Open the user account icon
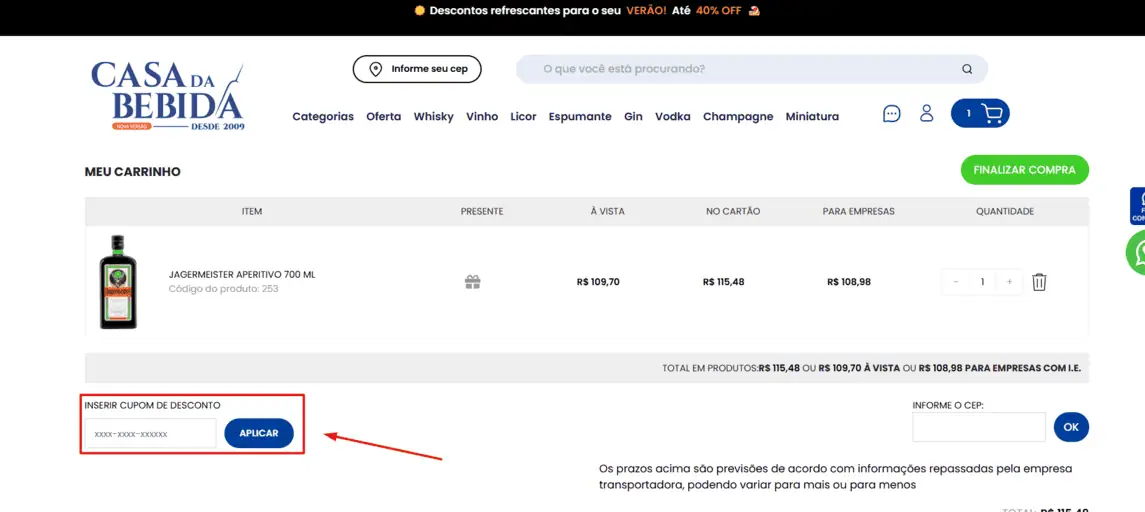Screen dimensions: 1145x512 coord(927,113)
